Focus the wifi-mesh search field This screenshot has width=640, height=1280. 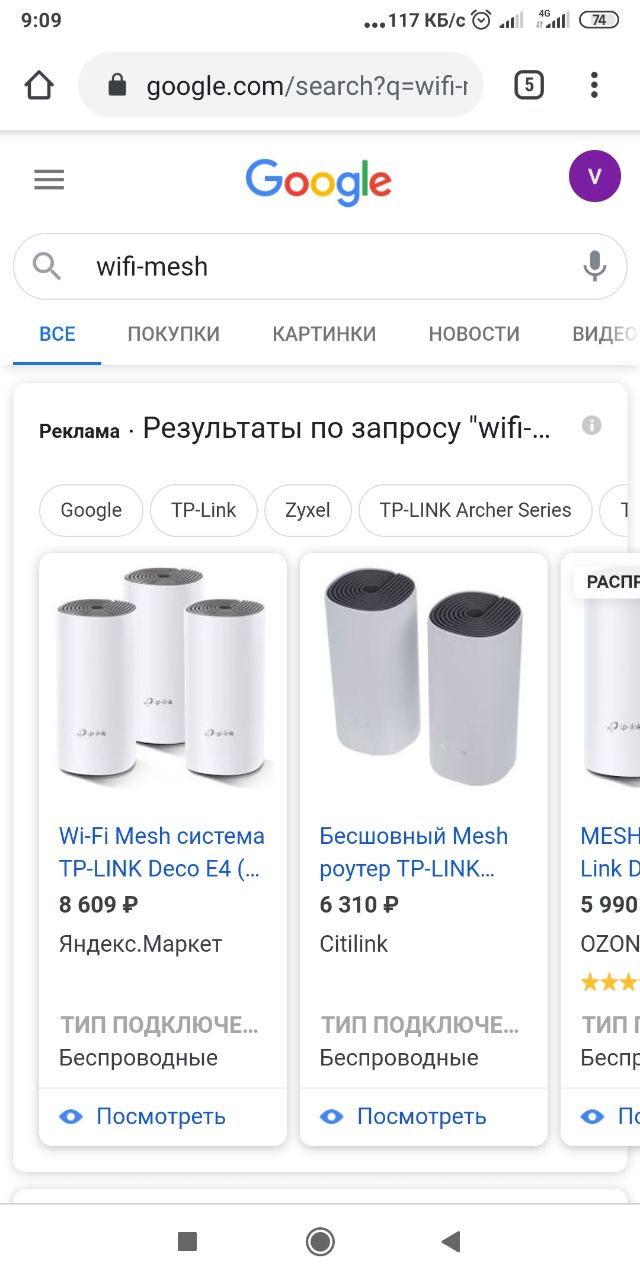tap(320, 266)
